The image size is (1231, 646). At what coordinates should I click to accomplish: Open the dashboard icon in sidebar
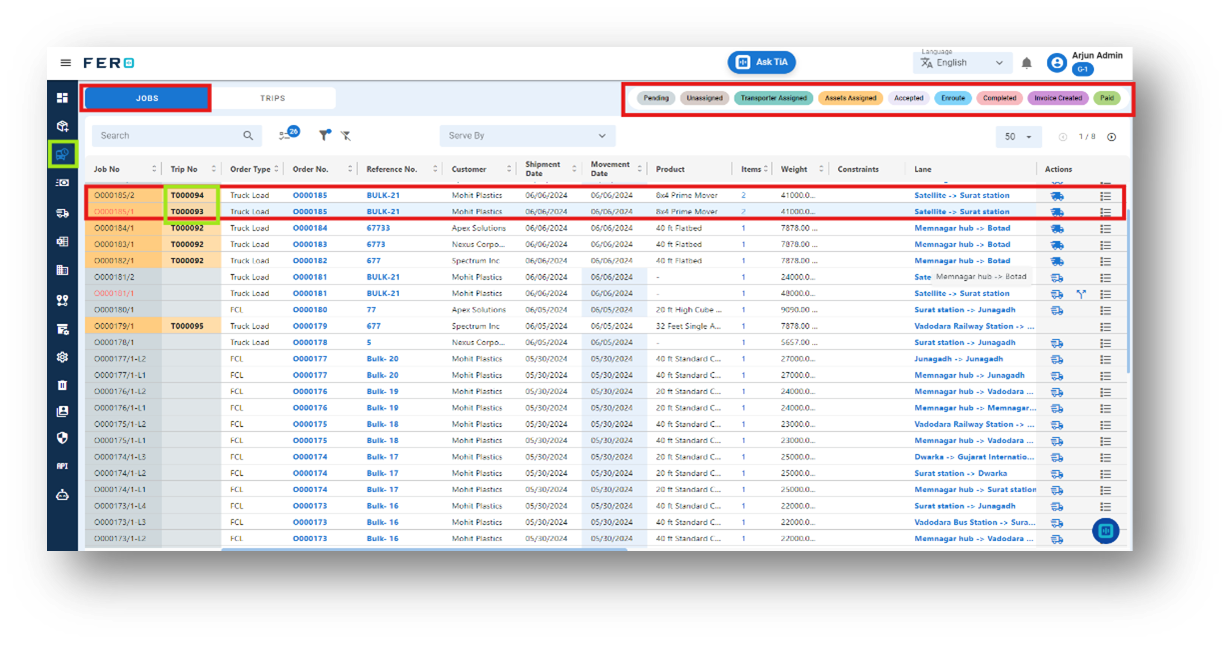tap(62, 98)
